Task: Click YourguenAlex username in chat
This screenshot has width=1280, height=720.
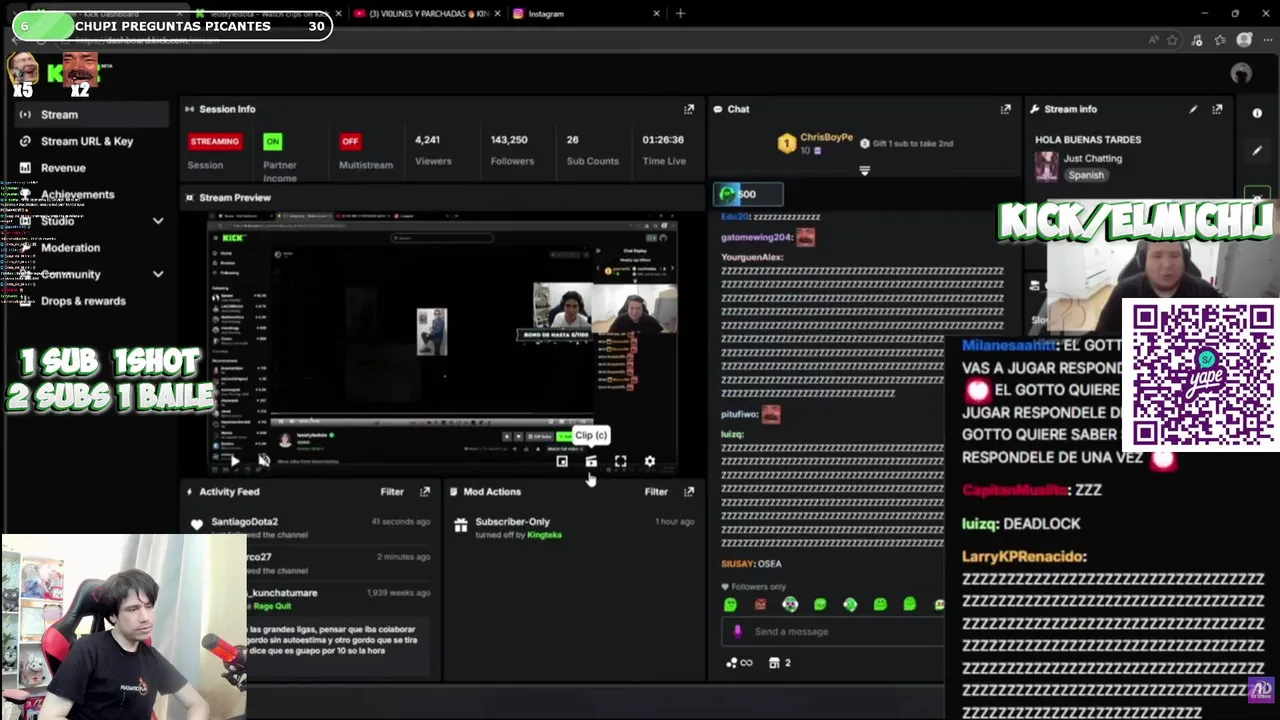Action: (752, 257)
